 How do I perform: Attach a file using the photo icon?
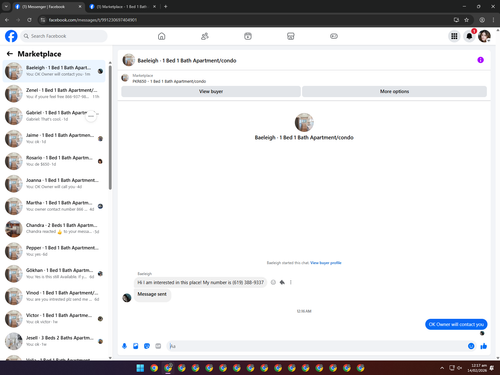(x=136, y=346)
